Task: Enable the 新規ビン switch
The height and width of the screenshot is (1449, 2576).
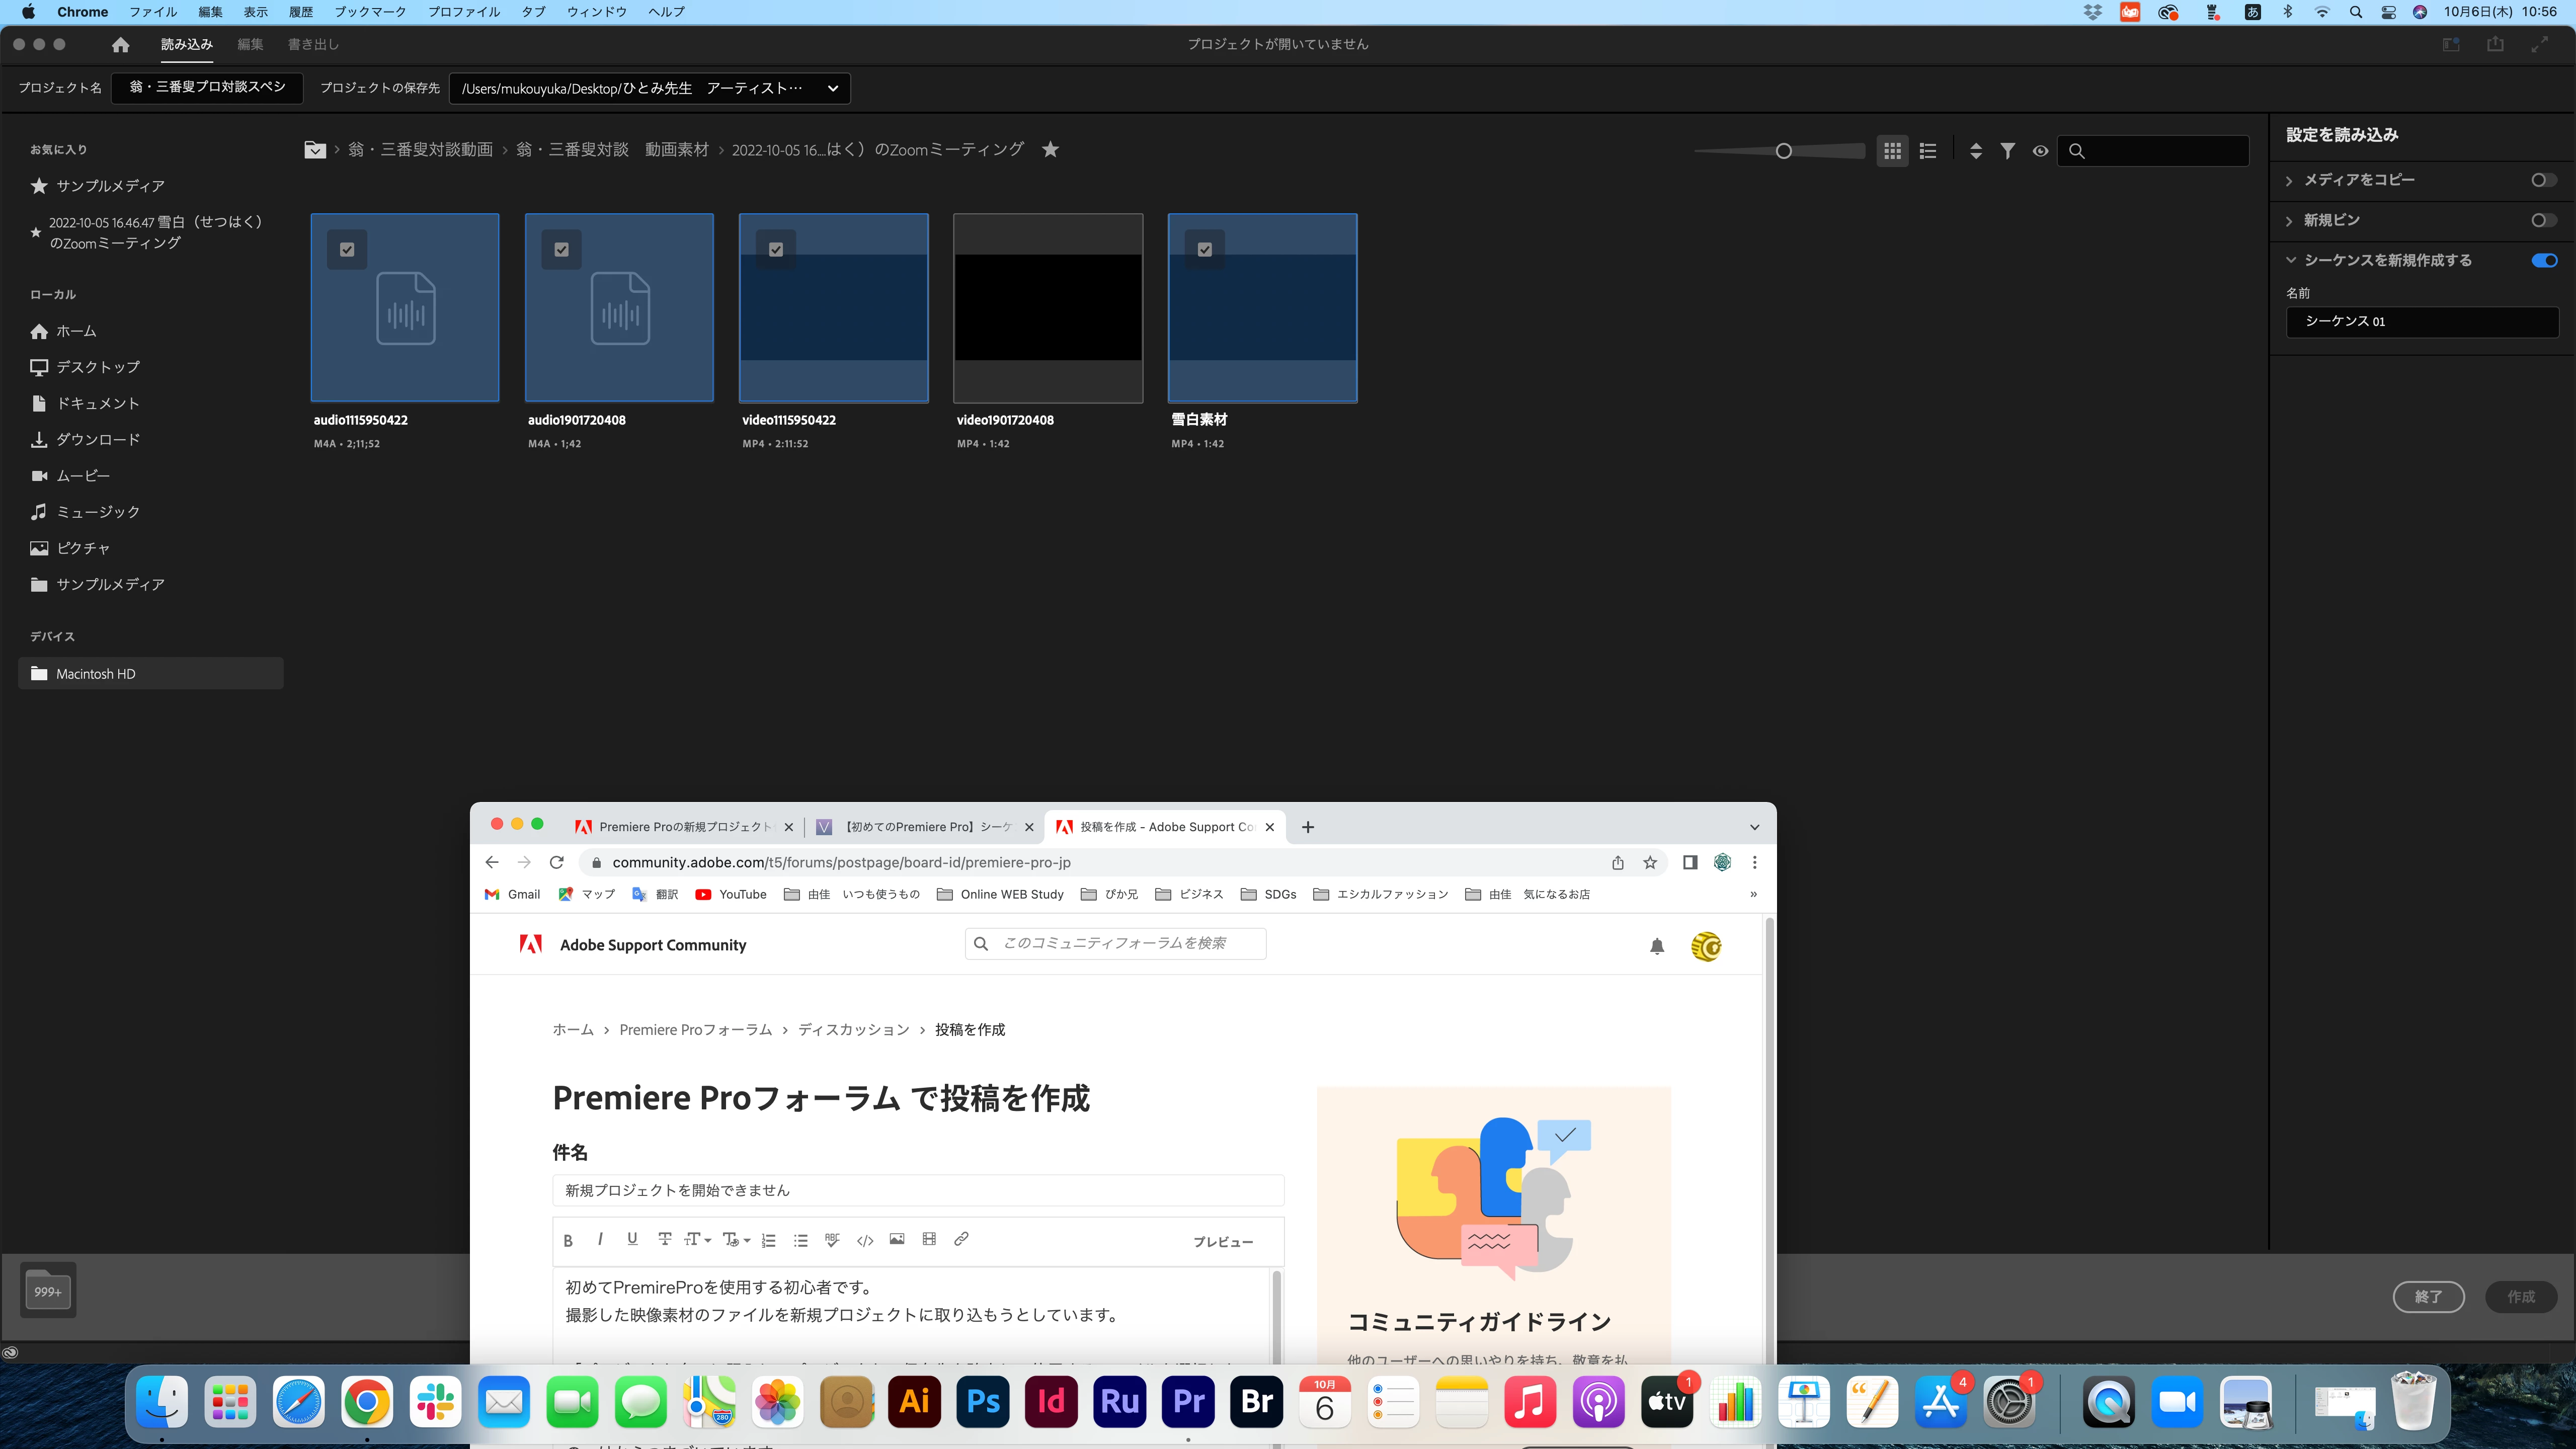Action: click(x=2544, y=220)
